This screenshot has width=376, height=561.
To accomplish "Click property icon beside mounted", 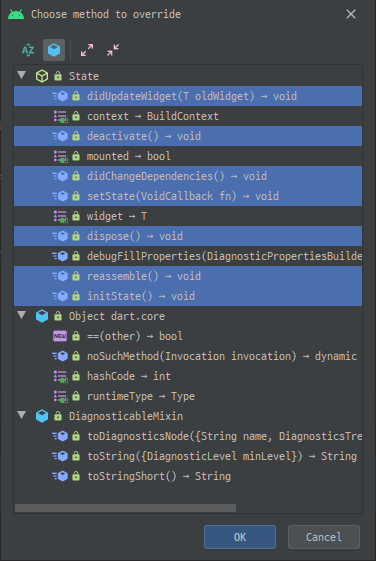I will [60, 156].
